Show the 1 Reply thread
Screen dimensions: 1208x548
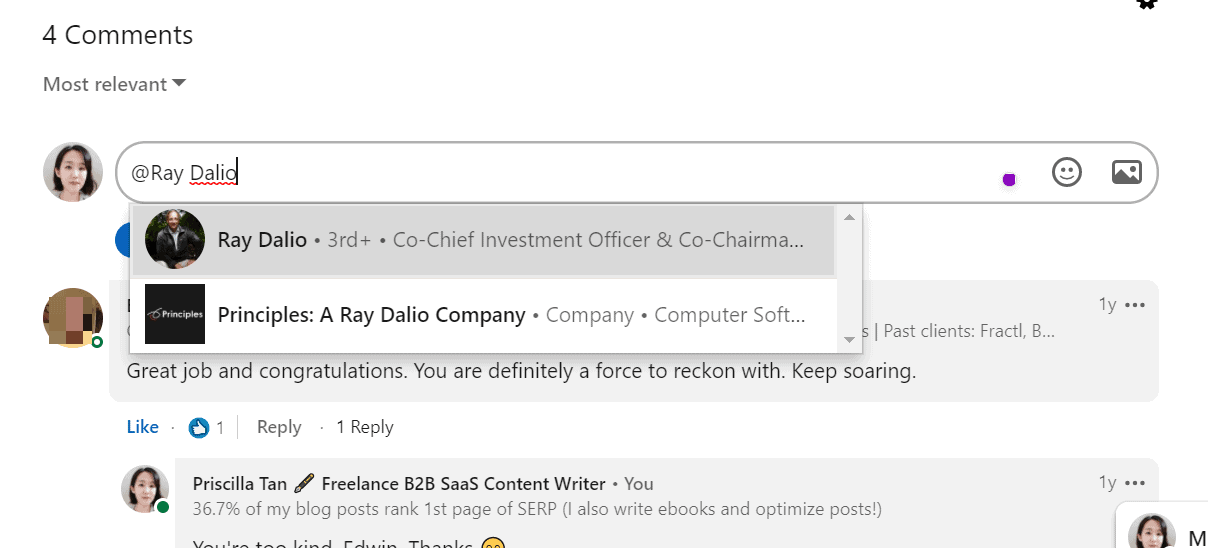click(x=364, y=427)
